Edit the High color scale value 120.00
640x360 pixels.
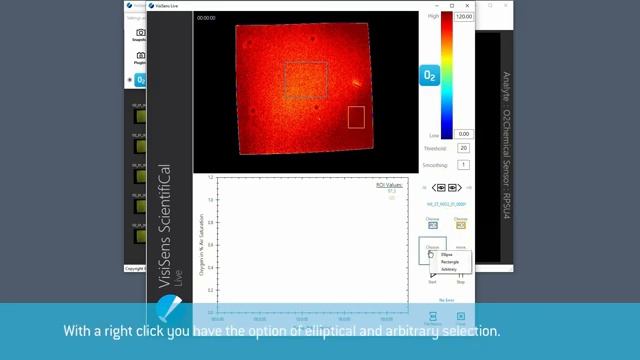(464, 17)
